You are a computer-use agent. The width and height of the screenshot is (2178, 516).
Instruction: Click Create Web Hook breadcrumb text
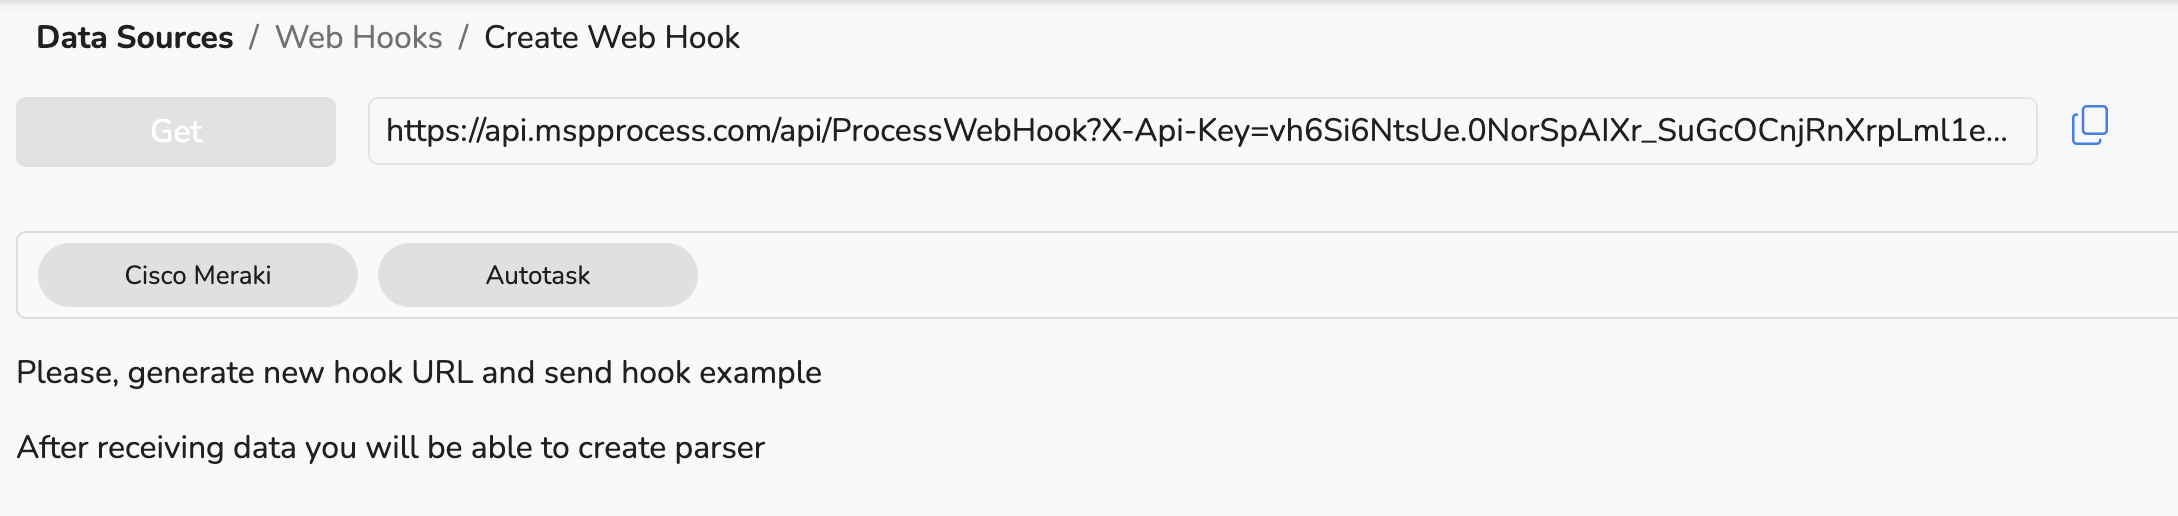tap(612, 38)
